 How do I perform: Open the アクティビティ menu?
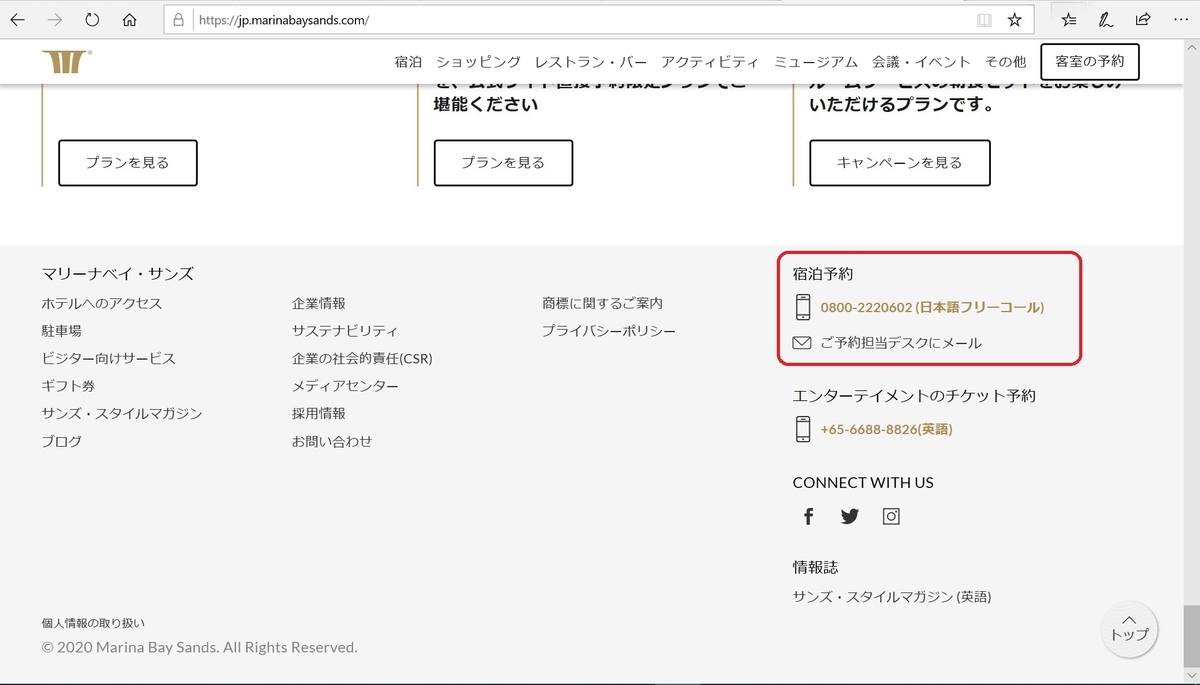click(x=710, y=62)
